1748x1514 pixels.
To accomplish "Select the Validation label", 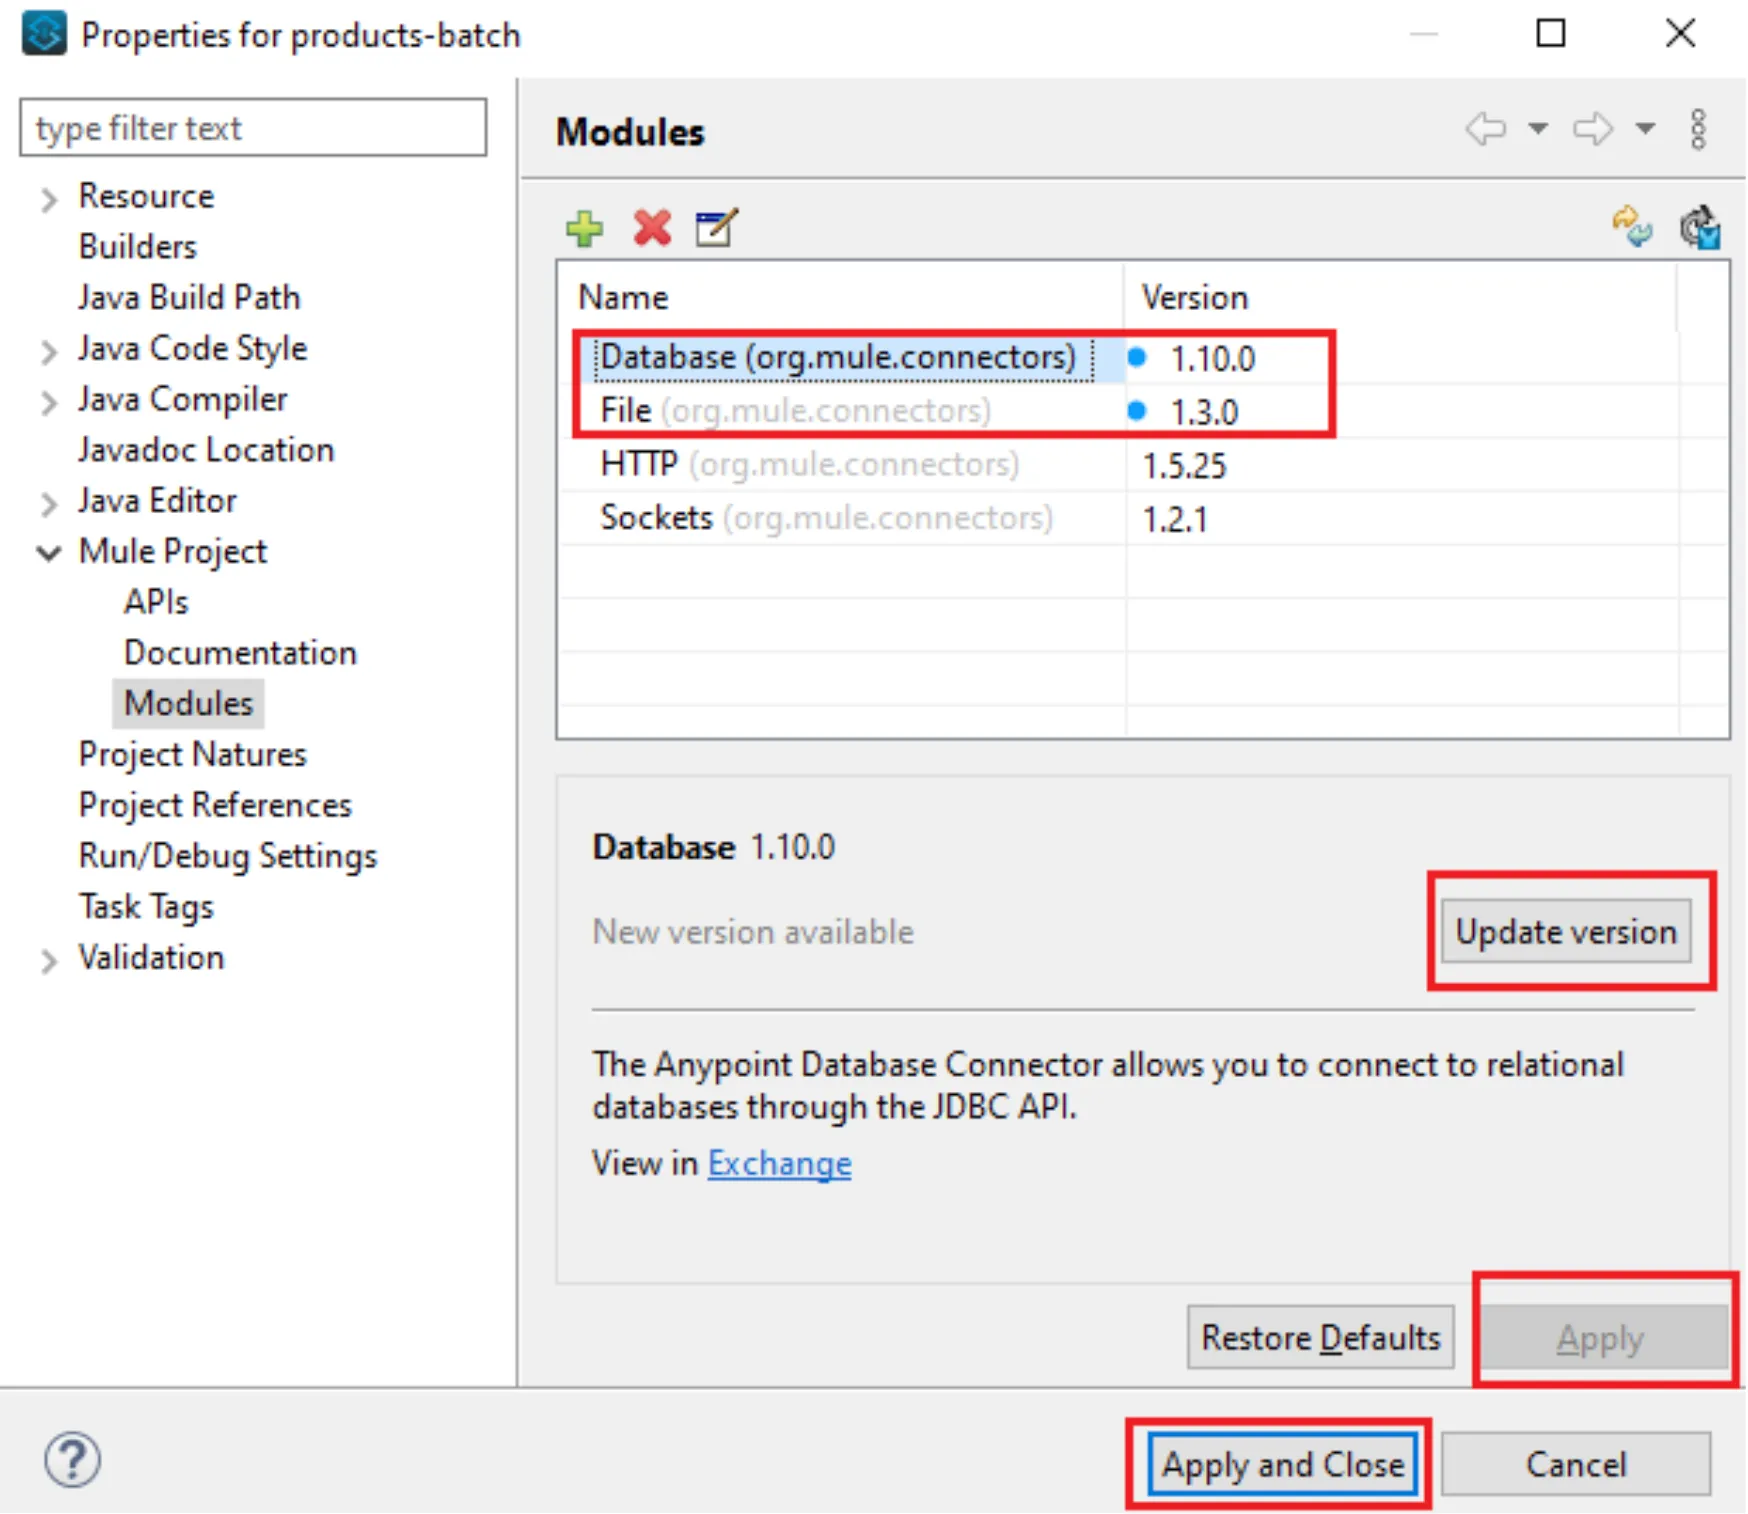I will (151, 957).
